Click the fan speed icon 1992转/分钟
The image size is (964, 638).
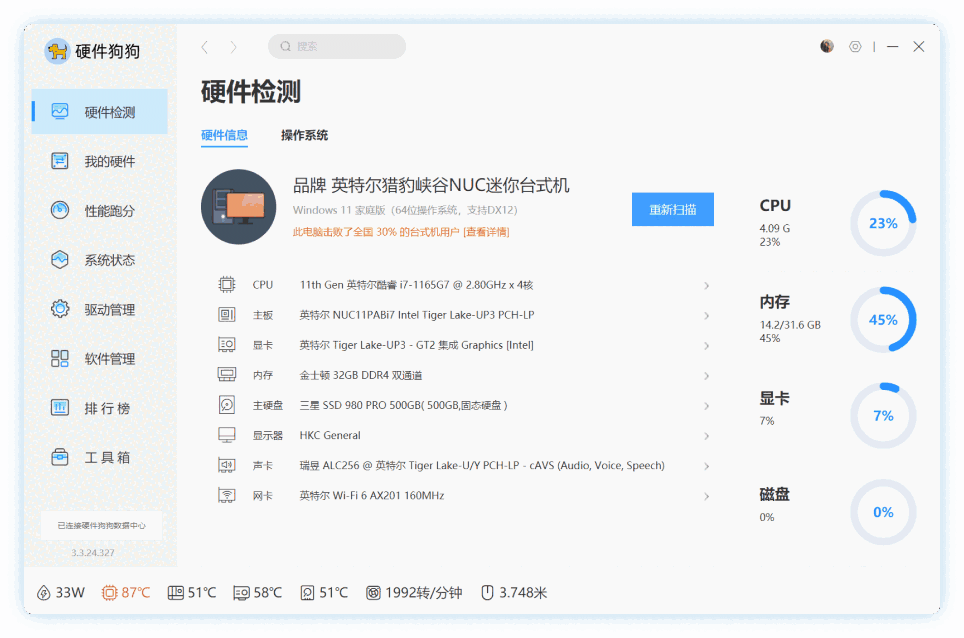click(x=373, y=593)
